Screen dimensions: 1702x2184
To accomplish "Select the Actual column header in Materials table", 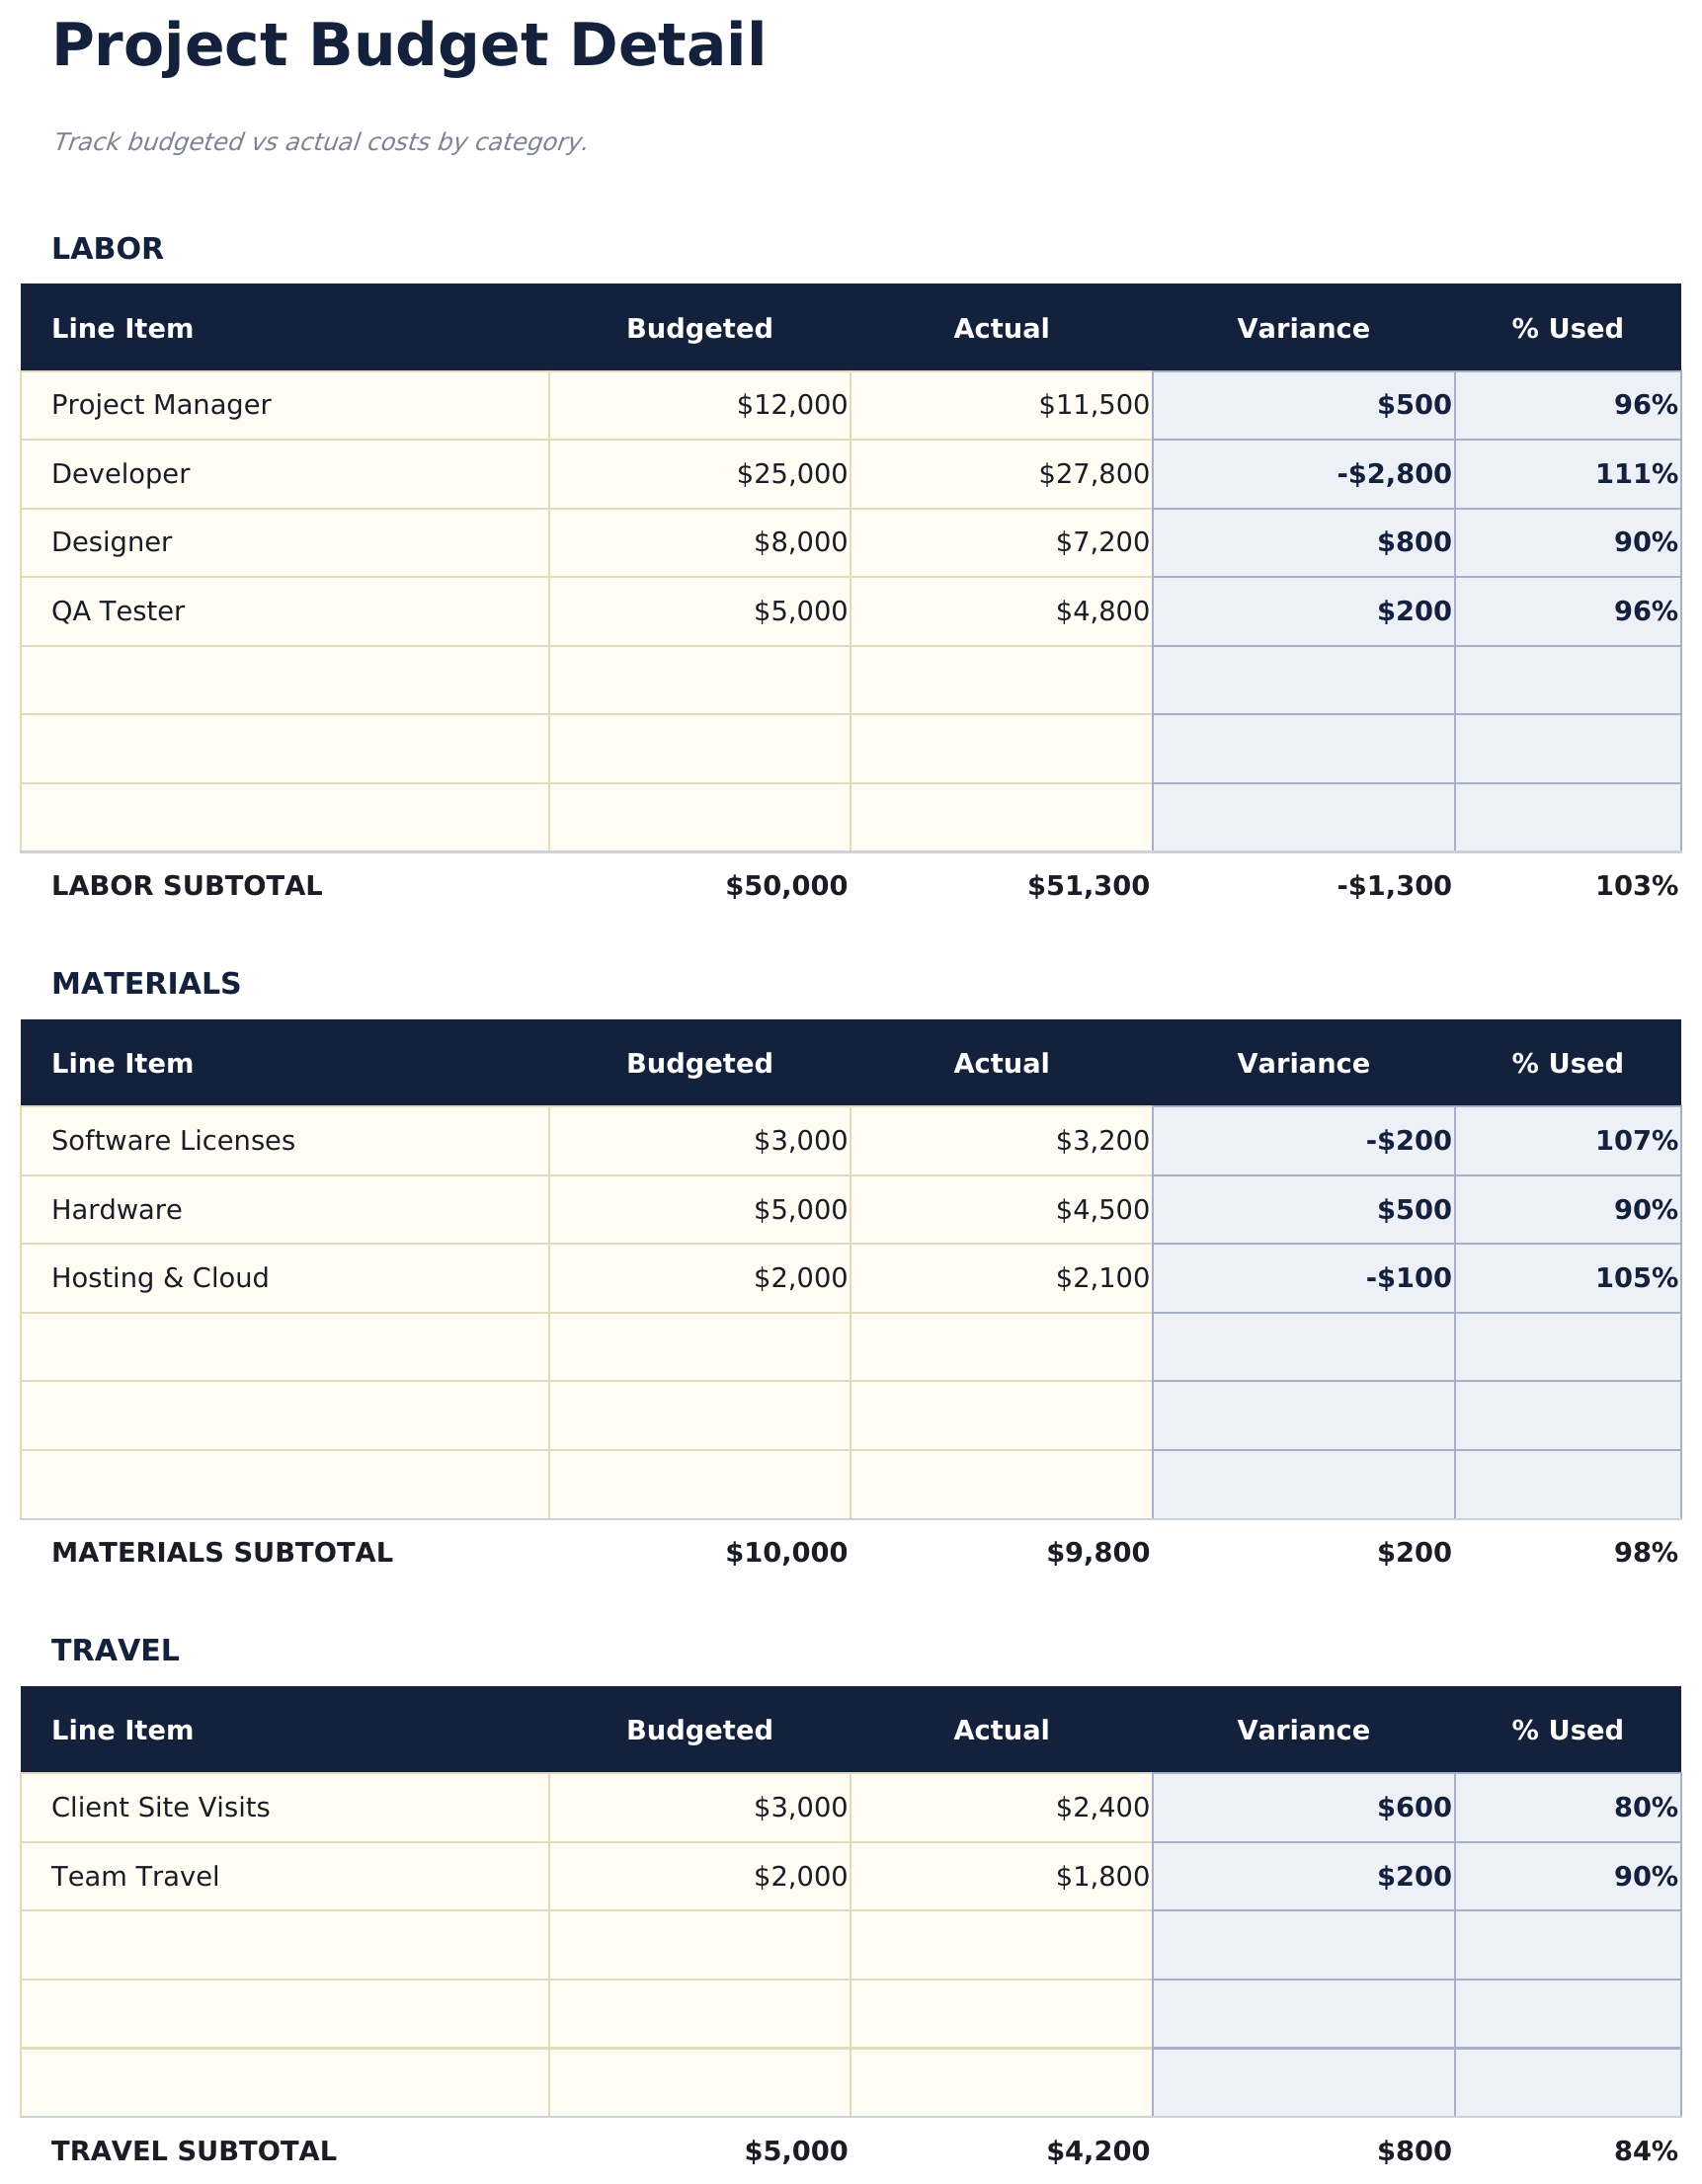I will point(1001,1064).
